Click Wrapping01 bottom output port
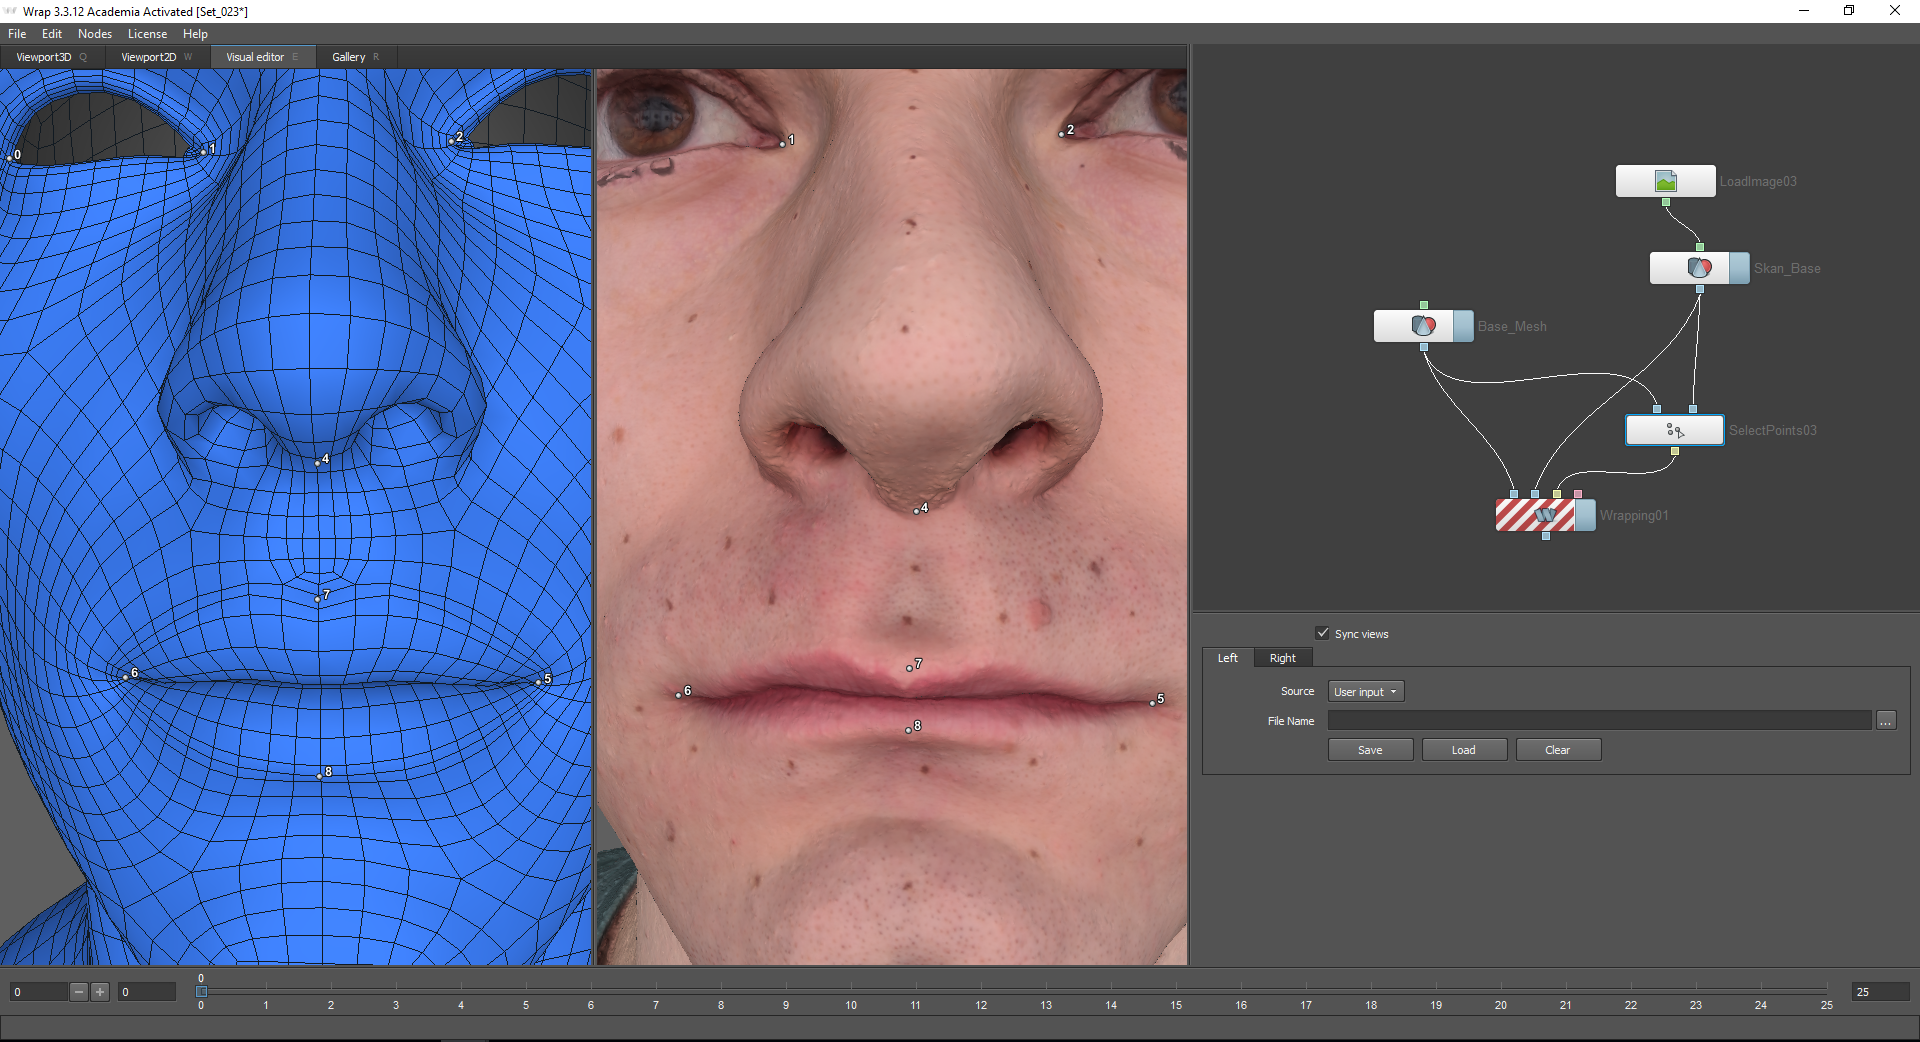This screenshot has width=1920, height=1042. [1546, 536]
